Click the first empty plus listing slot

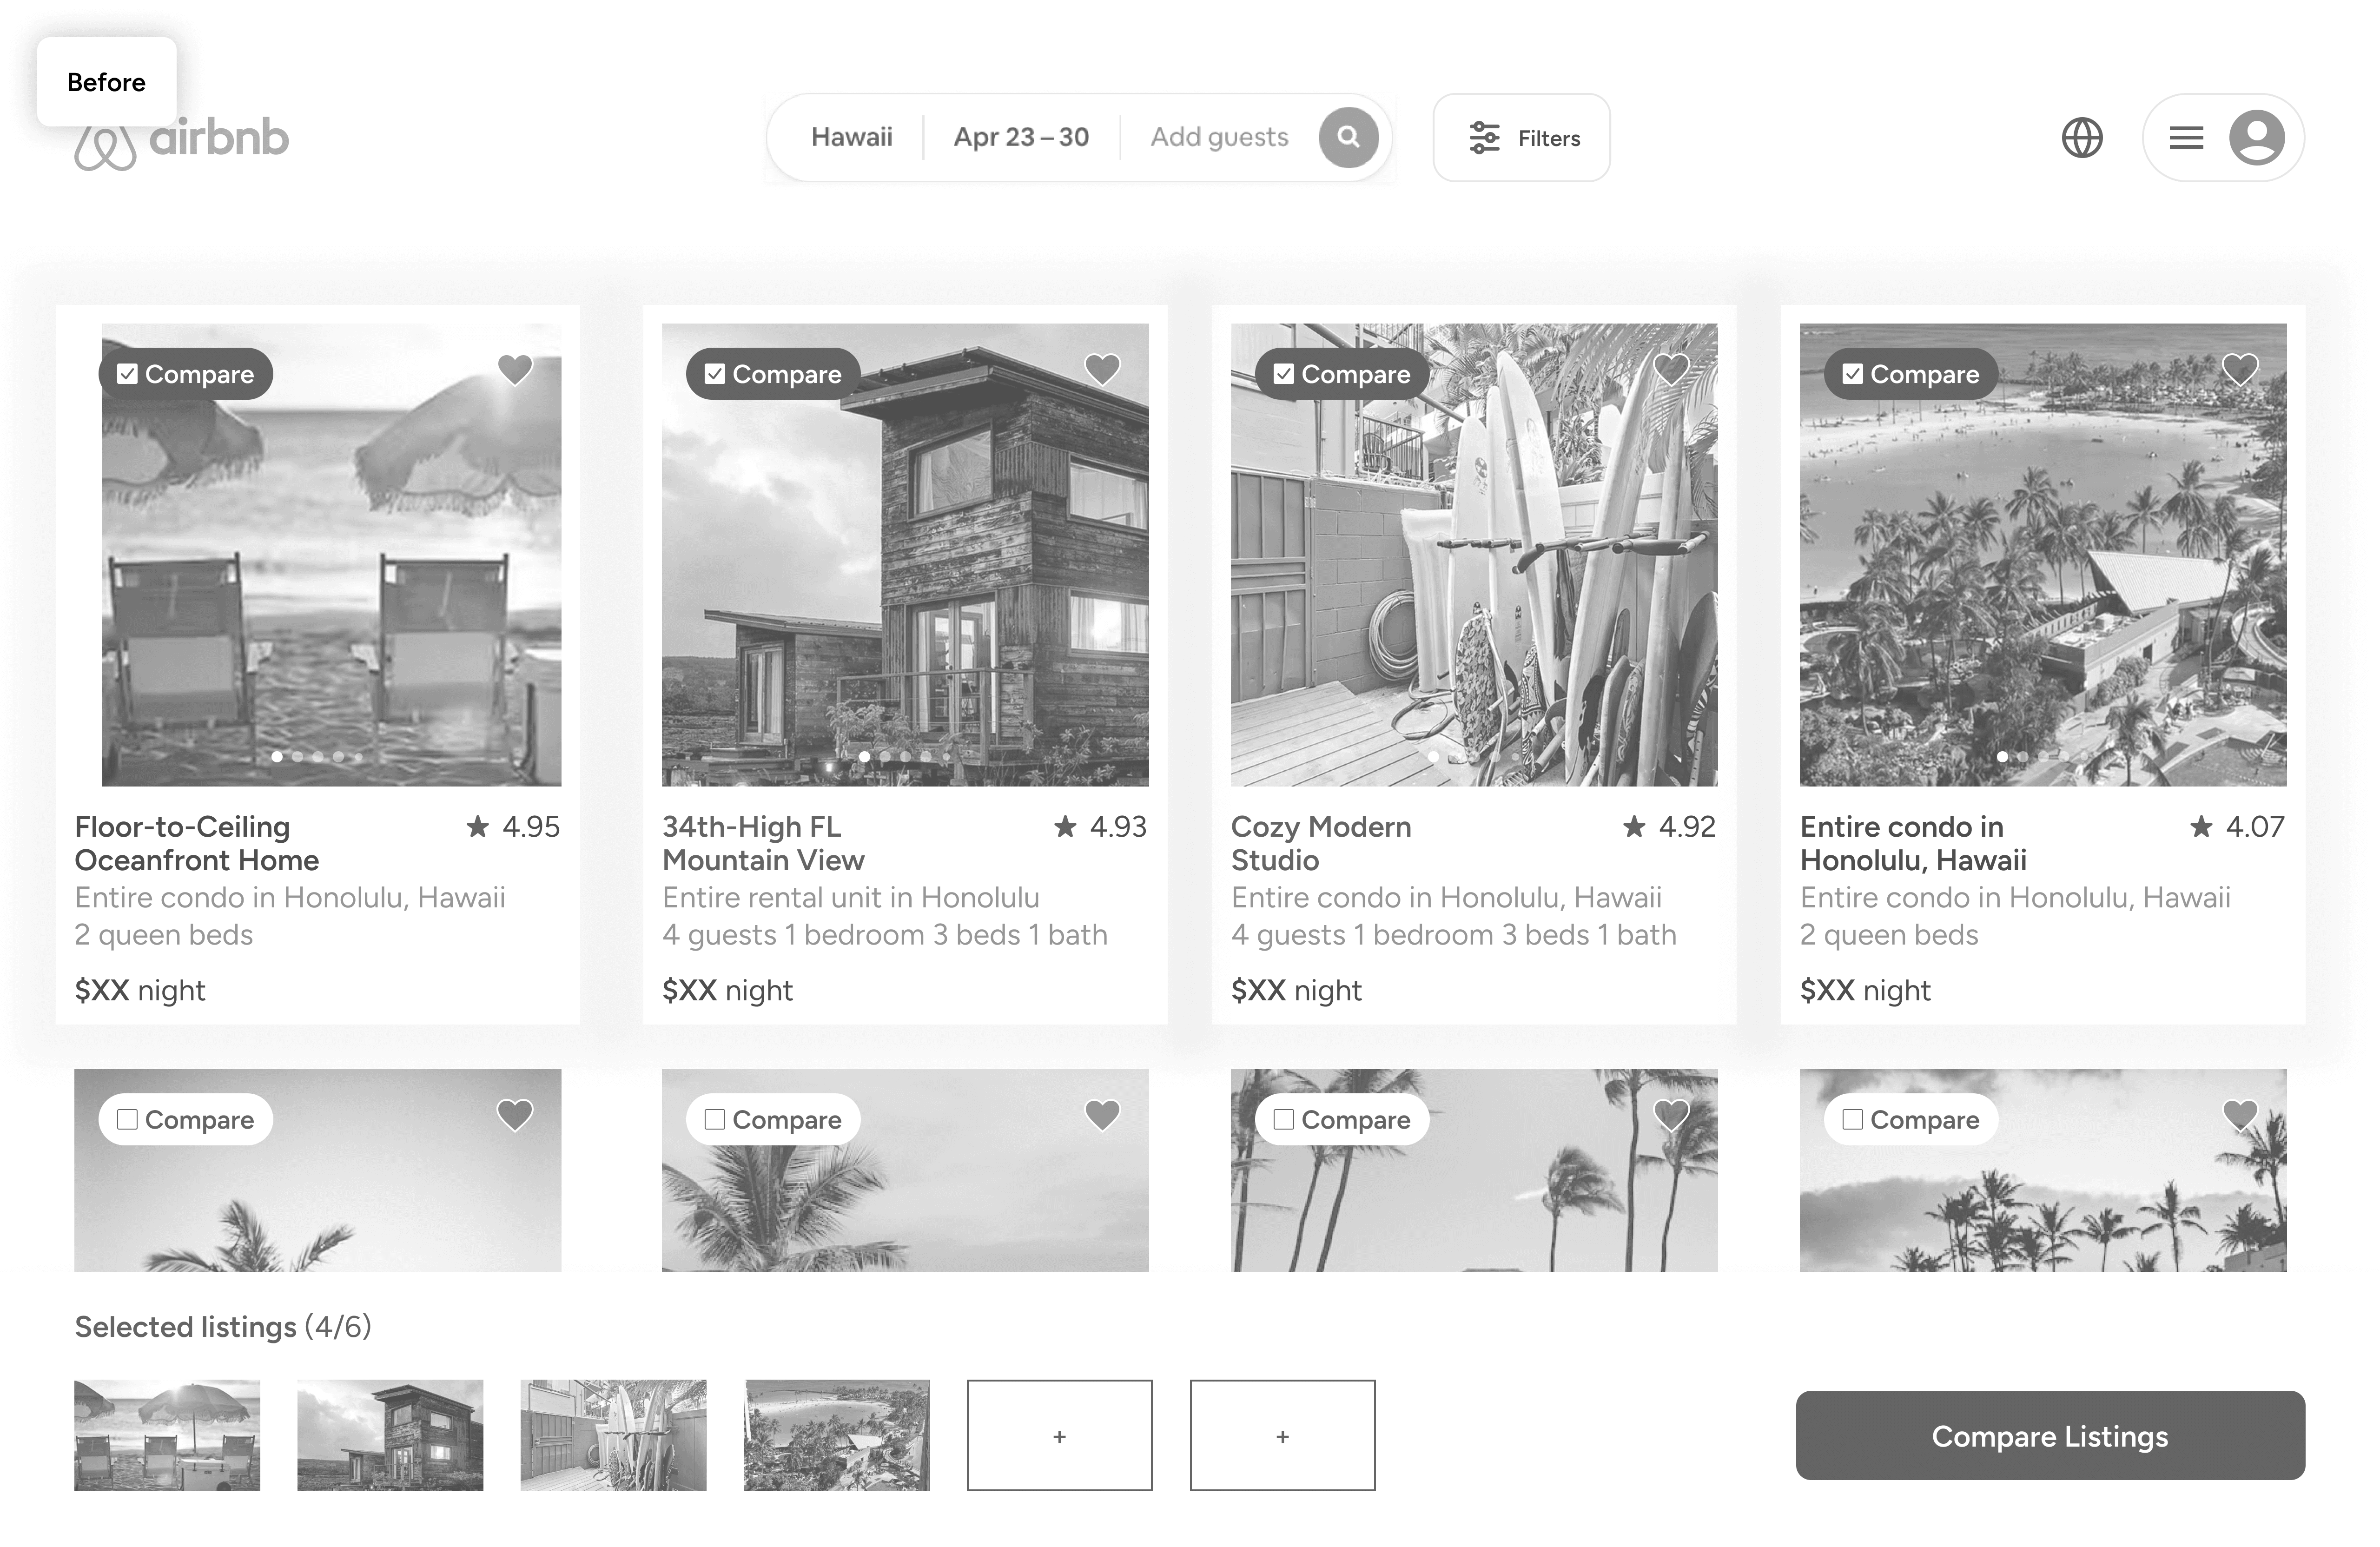coord(1059,1435)
